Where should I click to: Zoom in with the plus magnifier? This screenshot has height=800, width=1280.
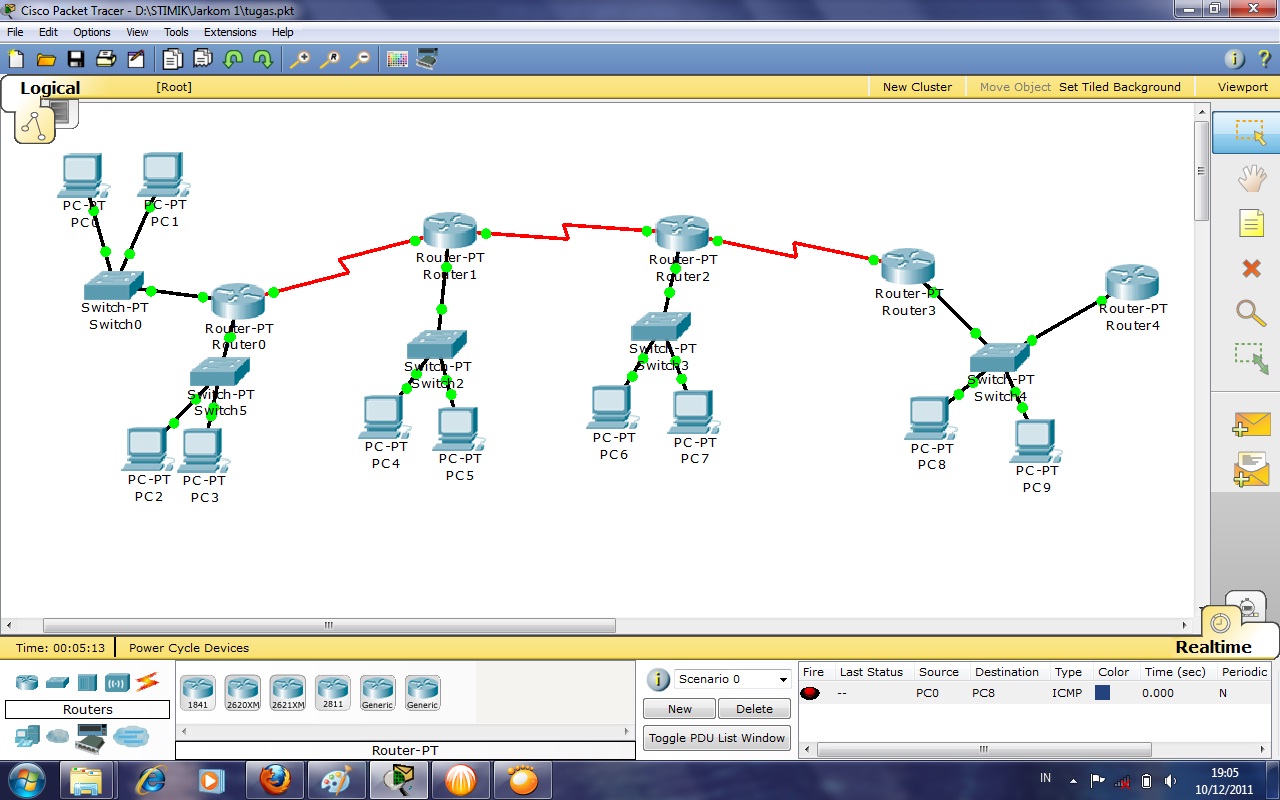pos(300,59)
